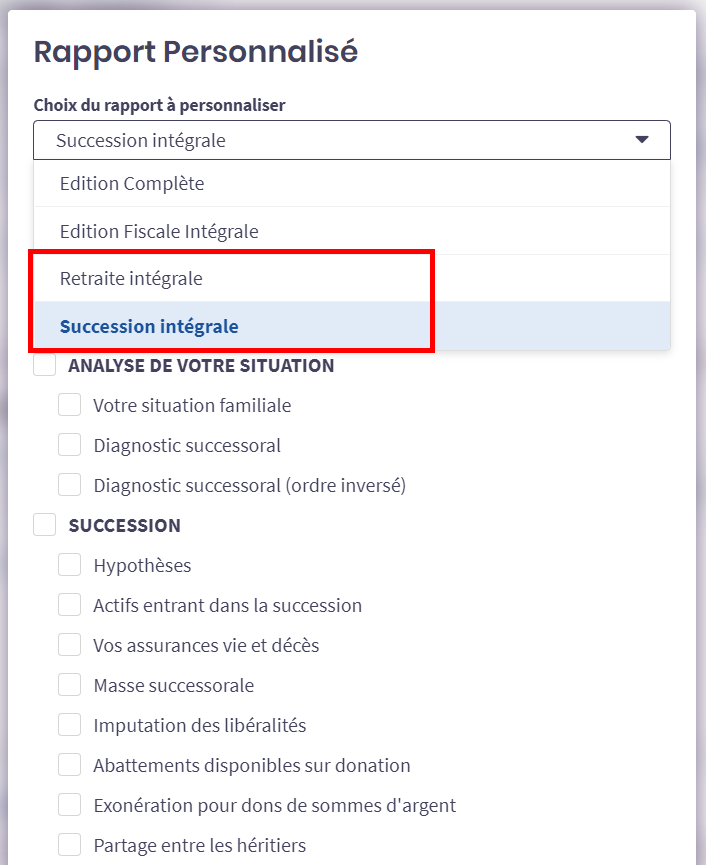Tick 'Exonération pour dons de sommes d'argent'
The height and width of the screenshot is (865, 706).
coord(69,805)
